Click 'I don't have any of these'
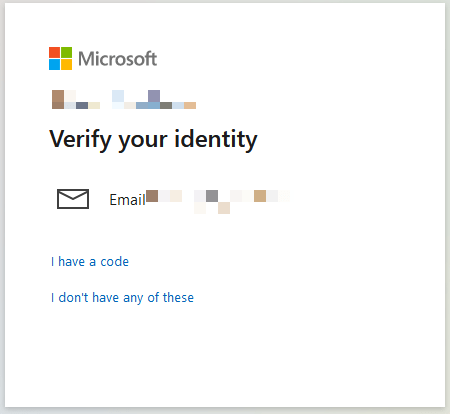The width and height of the screenshot is (450, 414). point(122,298)
